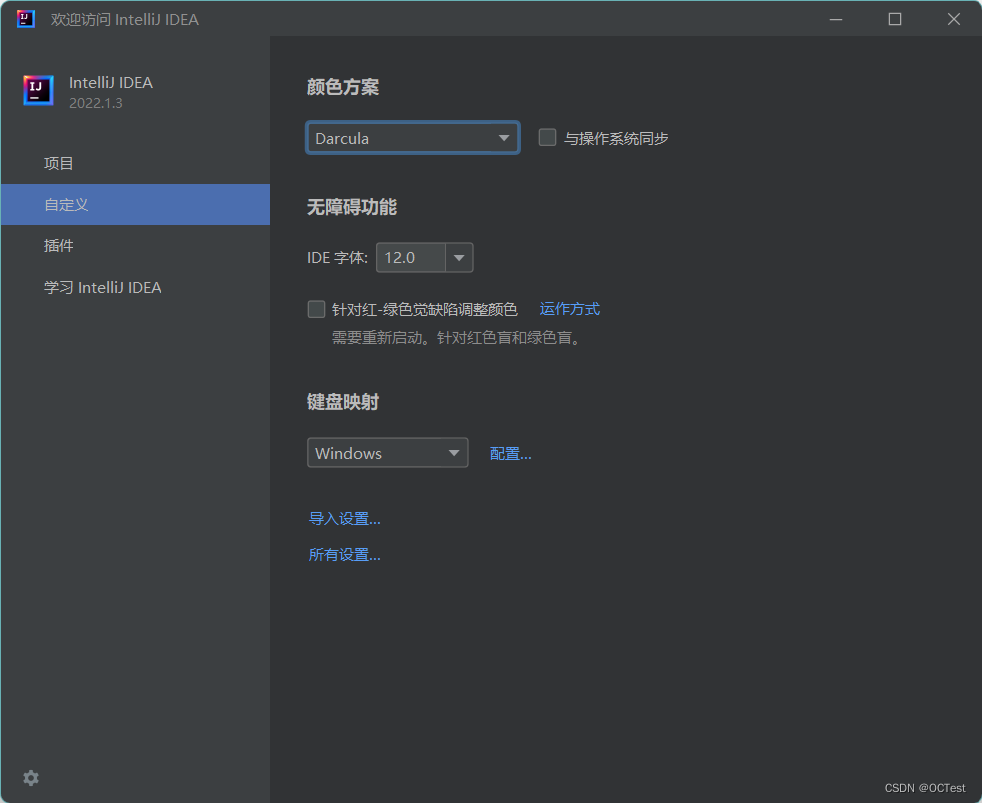Open the 导入设置... link
This screenshot has width=982, height=803.
coord(344,519)
